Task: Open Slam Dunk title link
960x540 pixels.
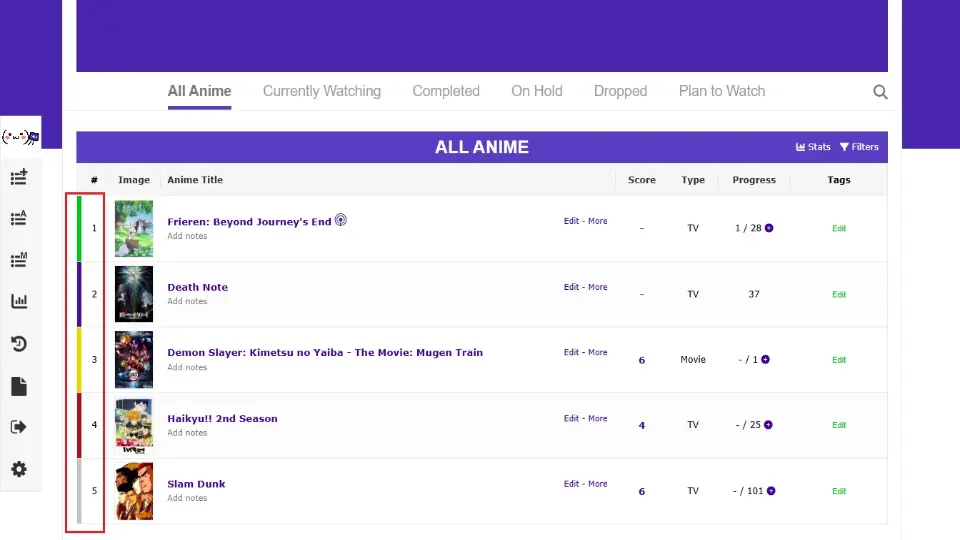Action: (x=196, y=484)
